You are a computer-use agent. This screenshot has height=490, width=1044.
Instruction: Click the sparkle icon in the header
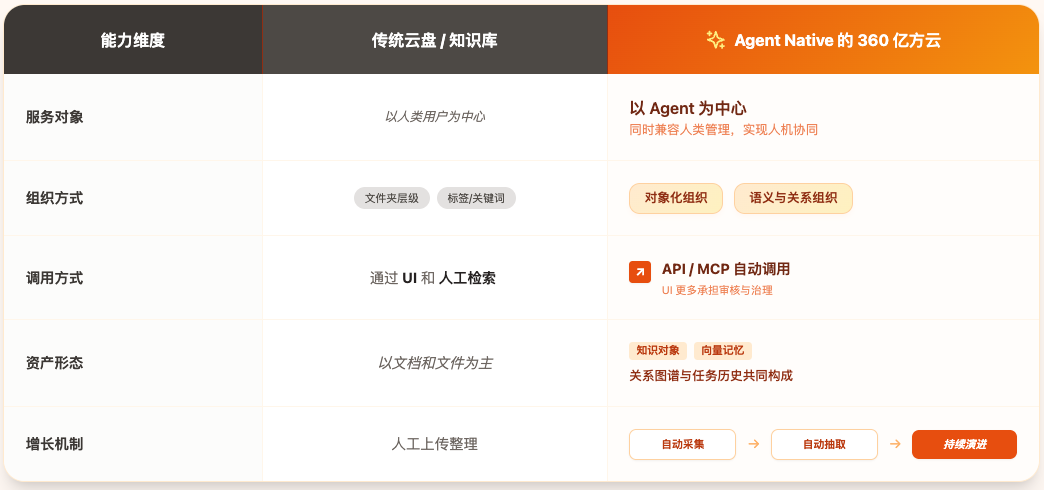click(715, 40)
